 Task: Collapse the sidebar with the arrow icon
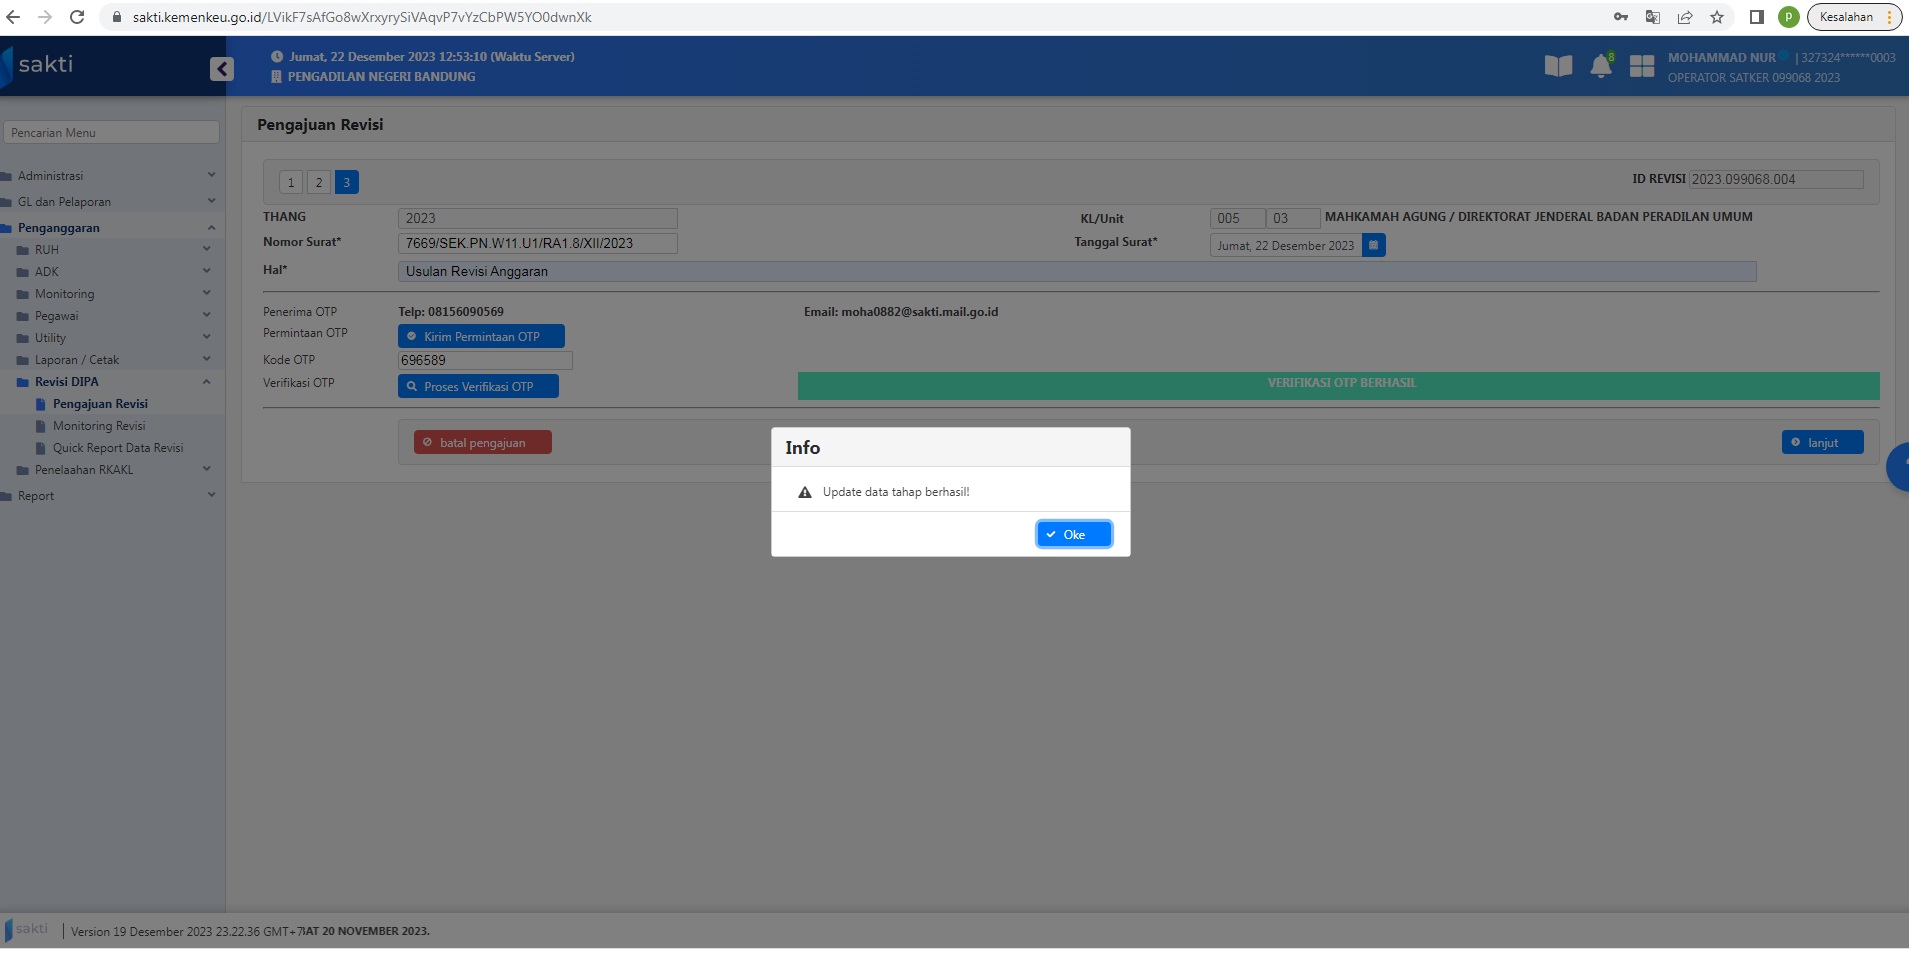(221, 68)
